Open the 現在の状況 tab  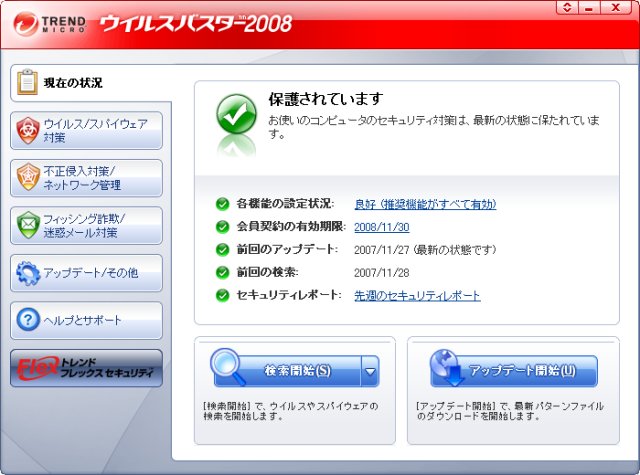(91, 83)
